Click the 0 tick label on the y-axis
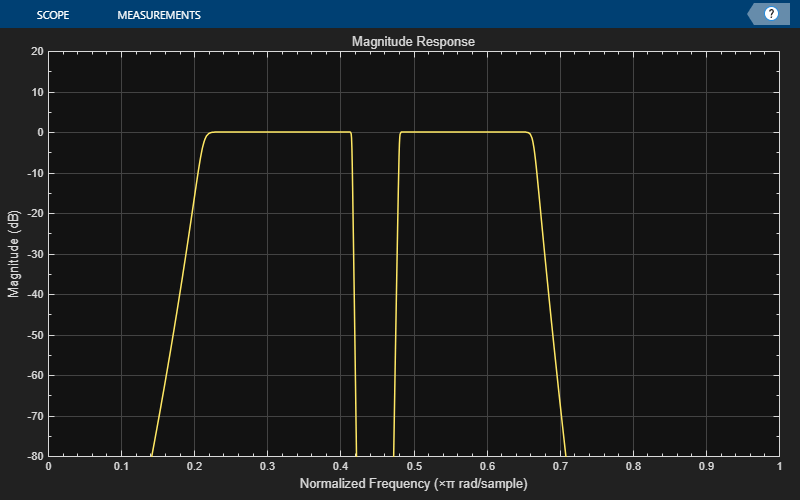 39,132
